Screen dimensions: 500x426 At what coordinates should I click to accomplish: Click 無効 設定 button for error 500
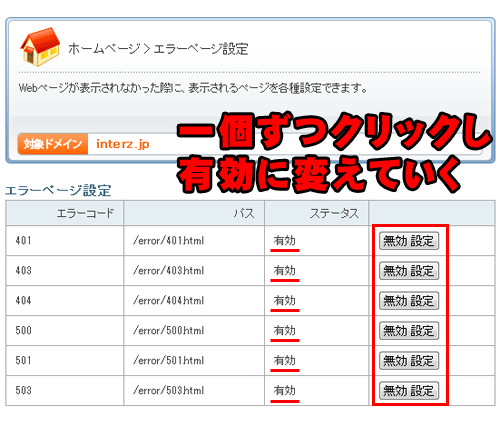tap(409, 331)
